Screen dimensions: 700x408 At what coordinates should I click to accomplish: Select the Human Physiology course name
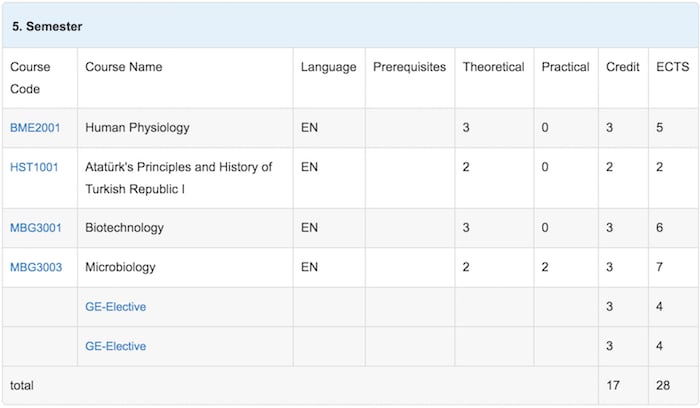[x=137, y=128]
